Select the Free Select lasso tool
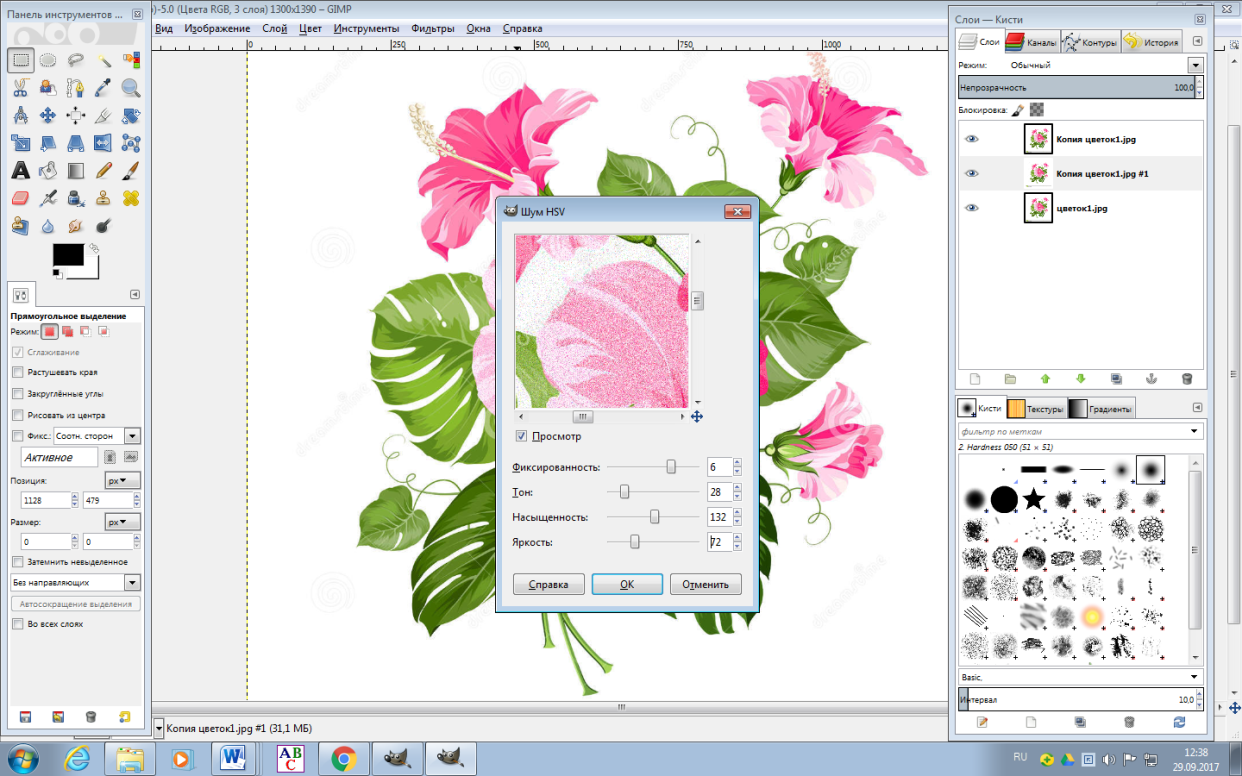This screenshot has width=1242, height=776. pos(75,61)
